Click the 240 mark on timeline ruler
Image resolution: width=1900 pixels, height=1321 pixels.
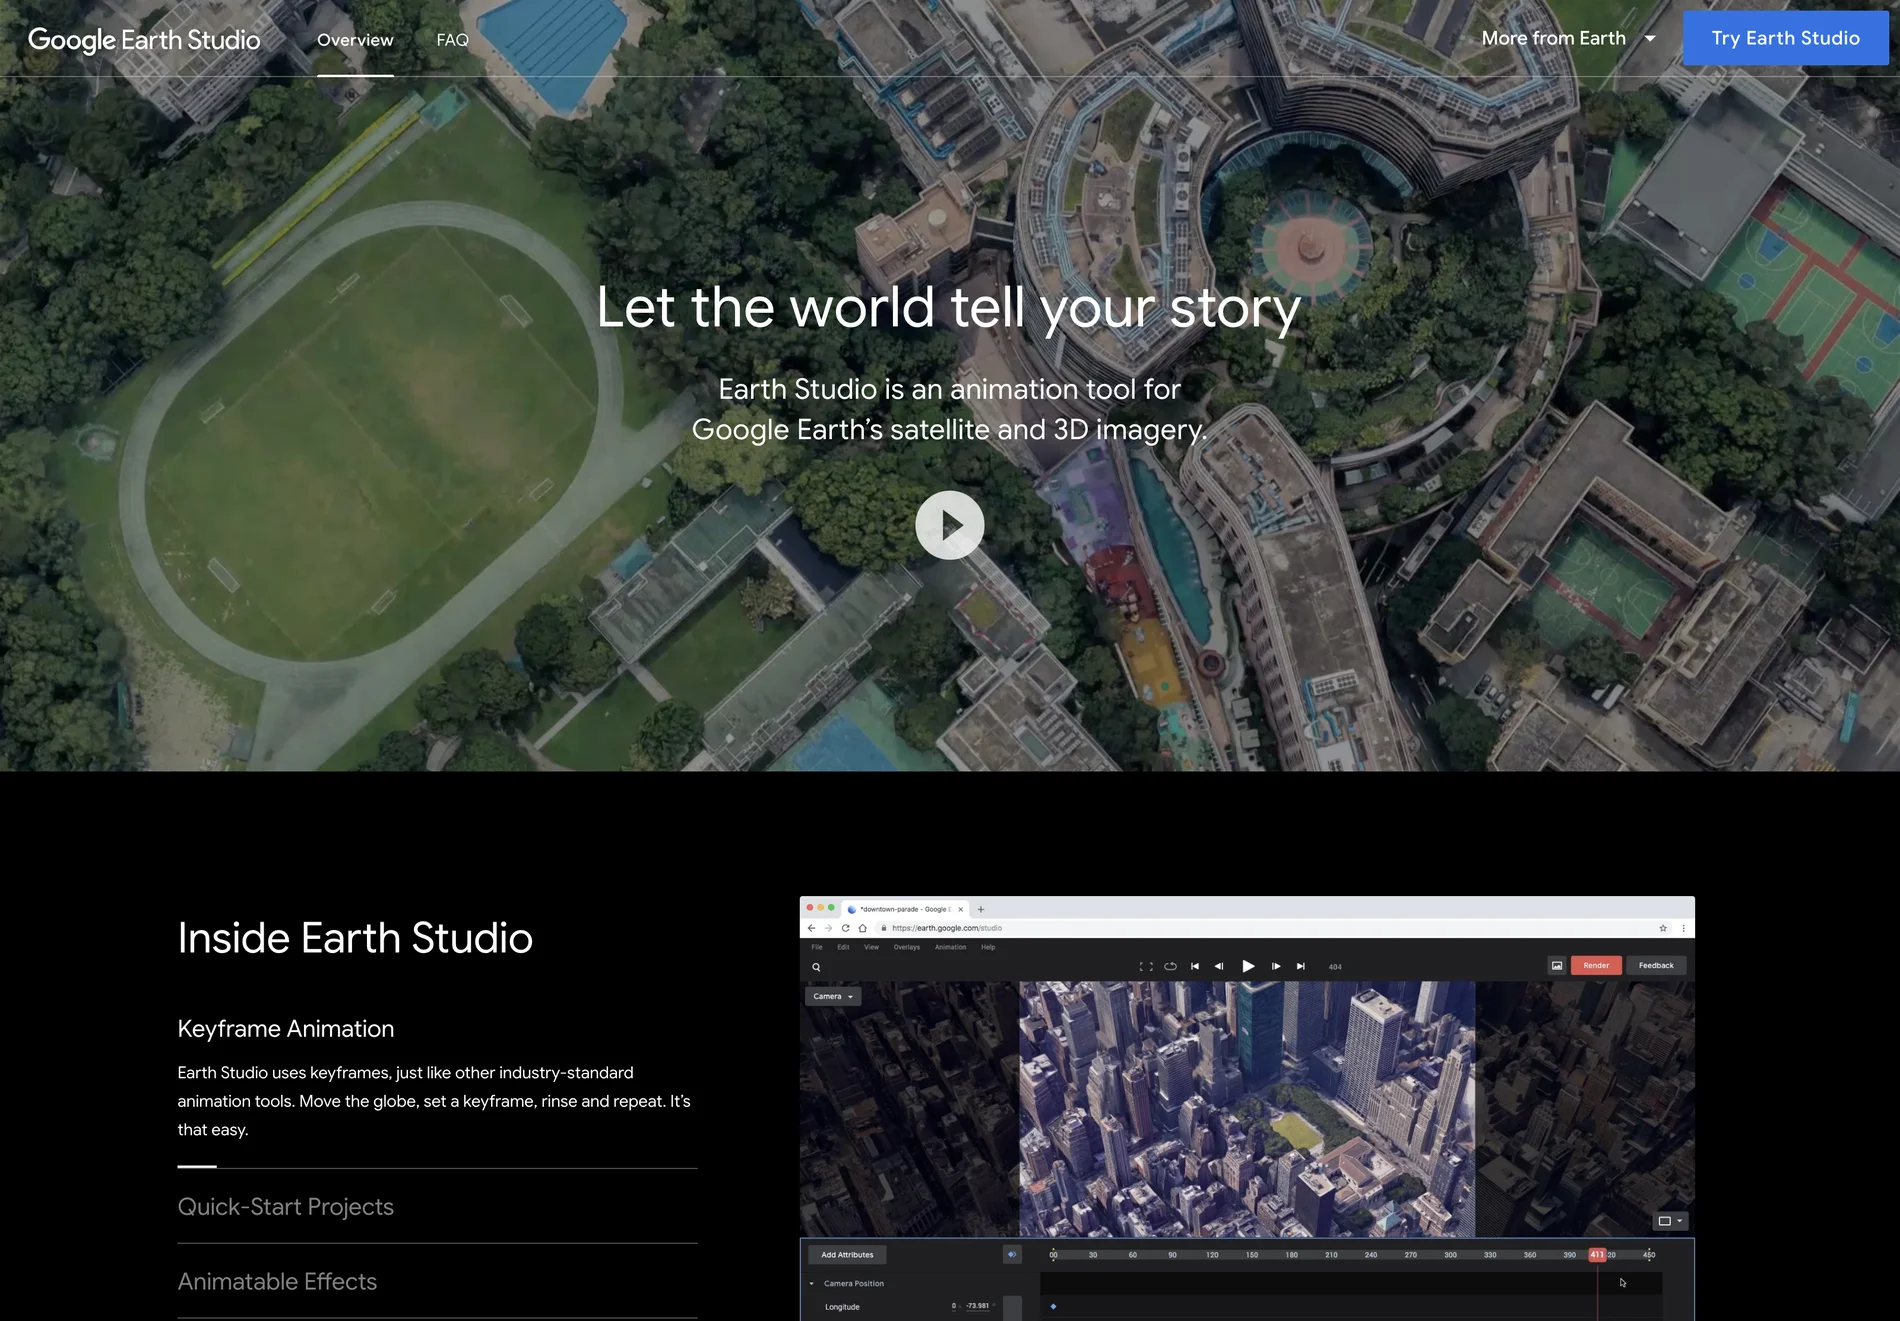[1371, 1254]
